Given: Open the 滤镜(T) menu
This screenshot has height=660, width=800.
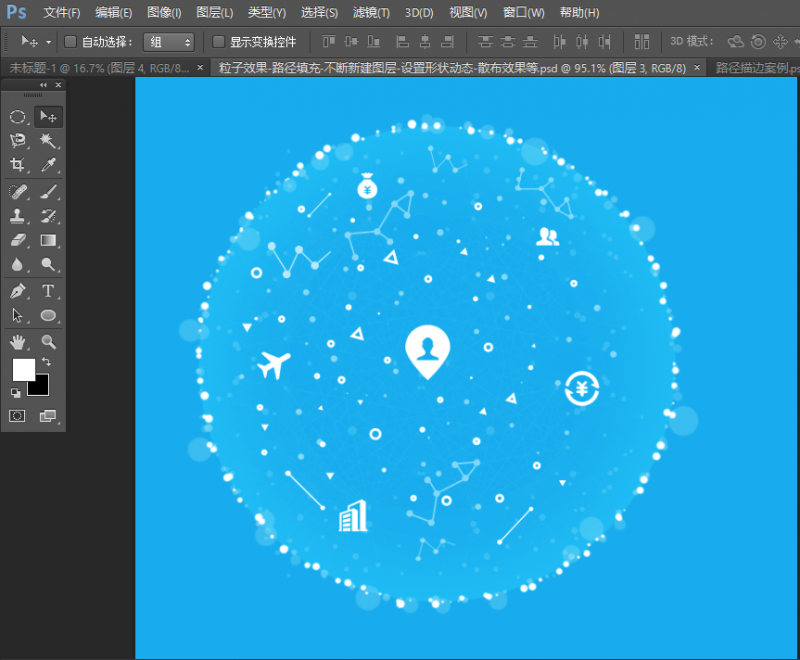Looking at the screenshot, I should click(372, 13).
